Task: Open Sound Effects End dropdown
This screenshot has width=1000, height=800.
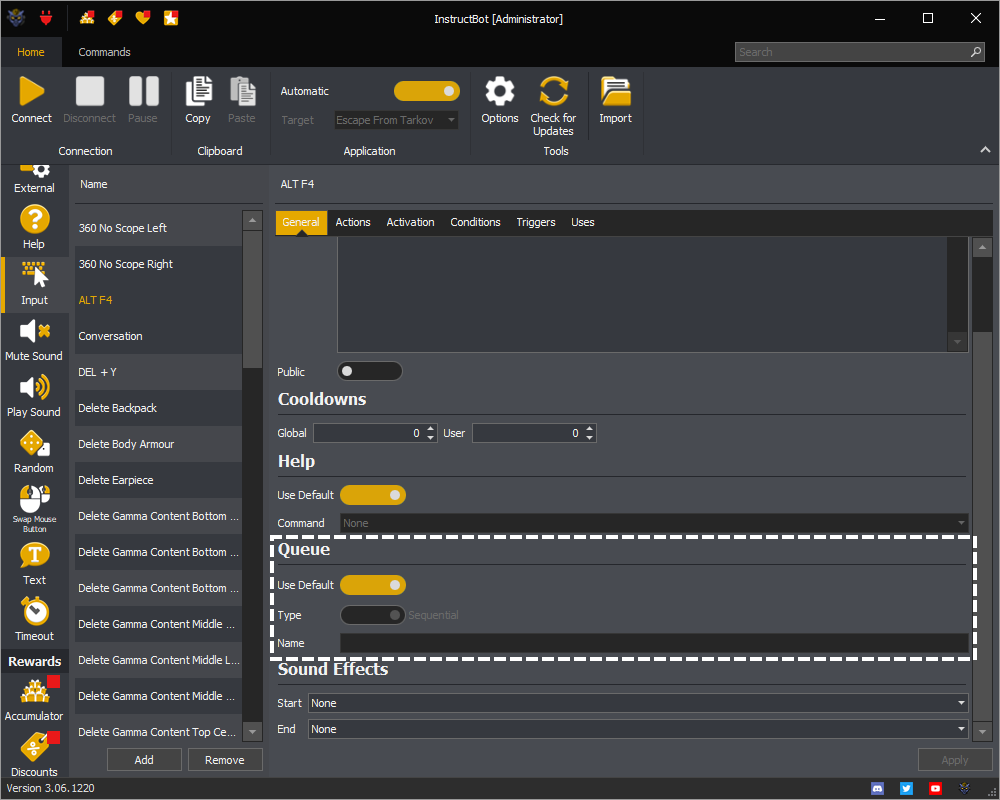Action: 638,729
